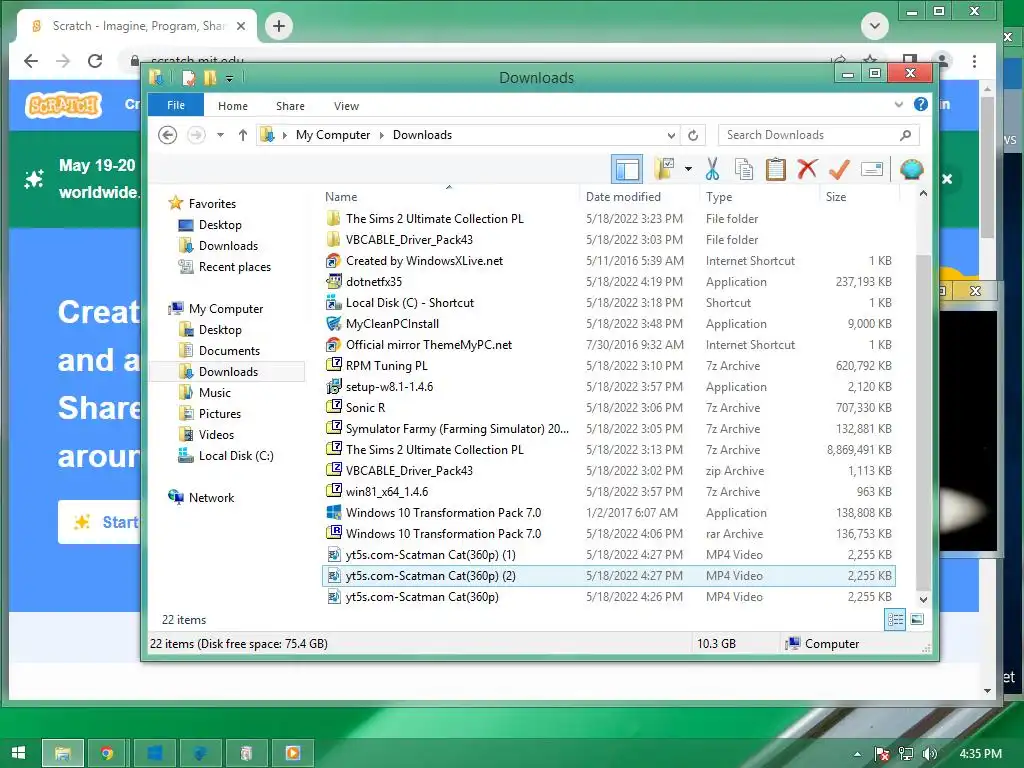Select setup-w8.1-1.4.6 application
Screen dimensions: 1024x768
pyautogui.click(x=389, y=387)
